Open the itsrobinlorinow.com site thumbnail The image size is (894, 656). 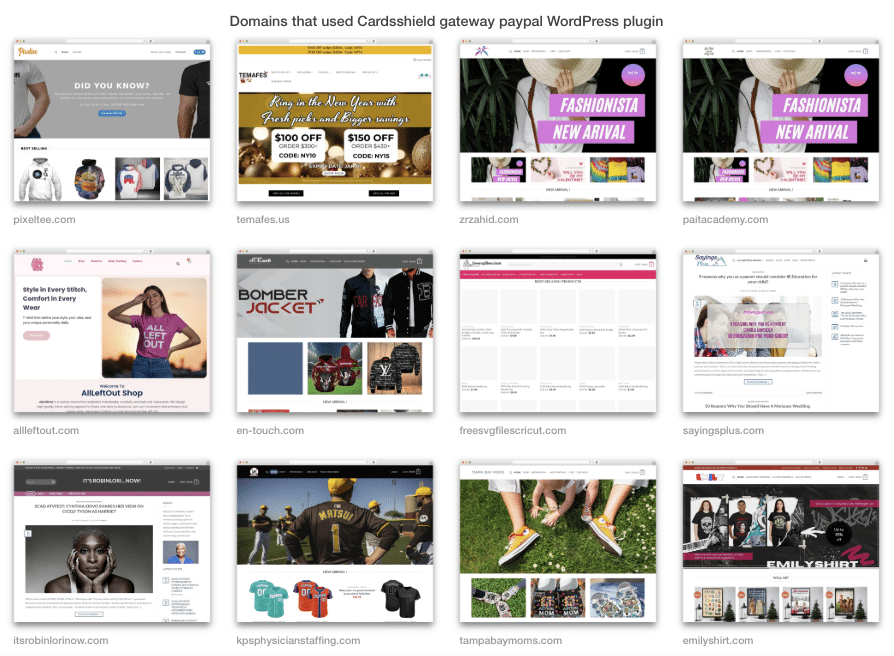click(x=112, y=541)
